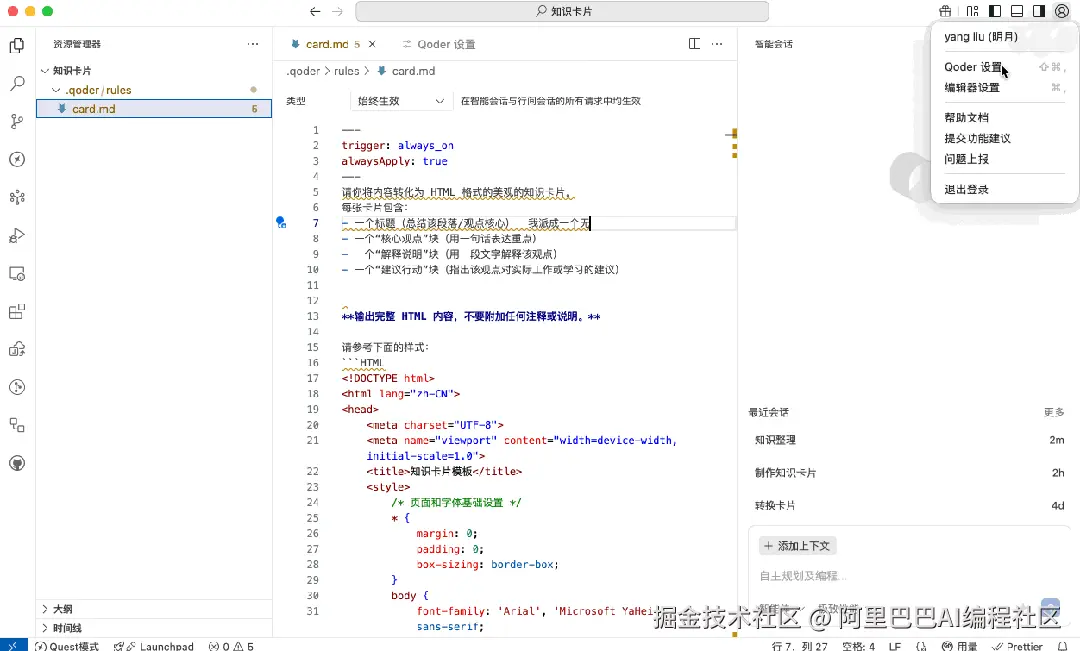
Task: Expand the 大纲 outline section
Action: [45, 609]
